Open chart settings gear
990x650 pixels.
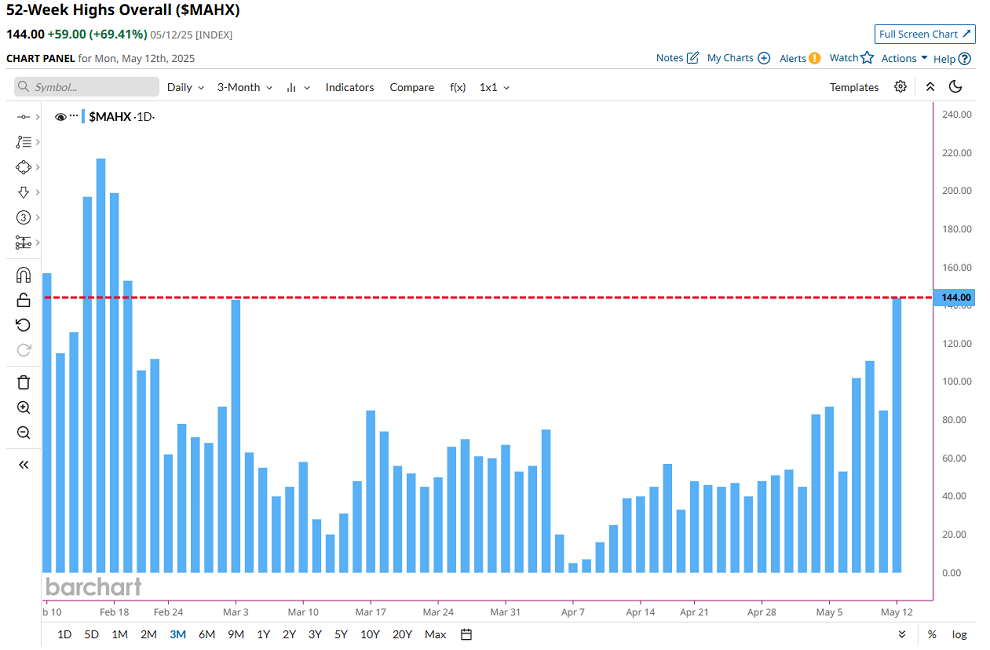900,87
